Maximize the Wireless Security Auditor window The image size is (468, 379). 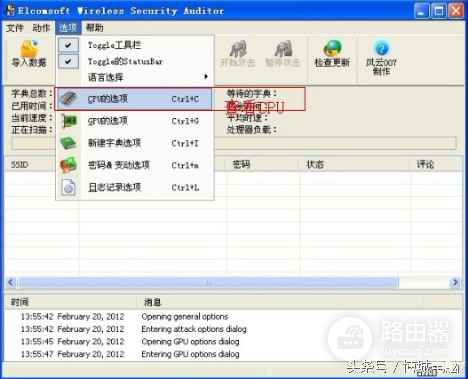[x=439, y=11]
